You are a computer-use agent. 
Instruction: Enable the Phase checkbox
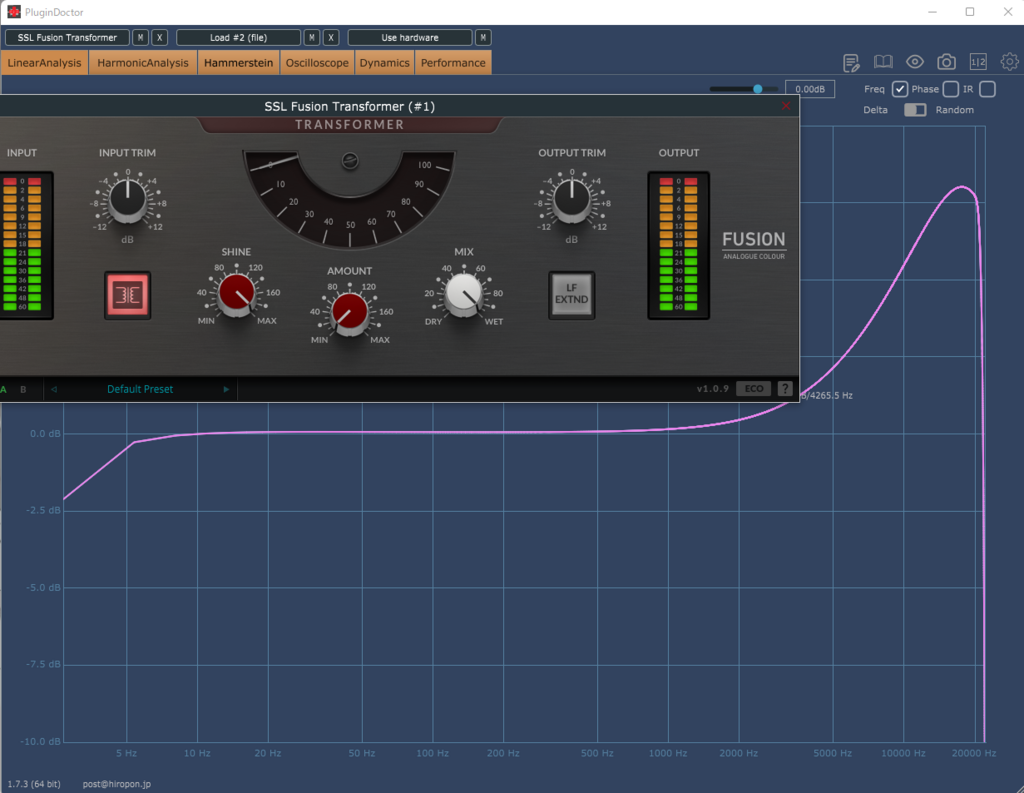click(x=951, y=89)
